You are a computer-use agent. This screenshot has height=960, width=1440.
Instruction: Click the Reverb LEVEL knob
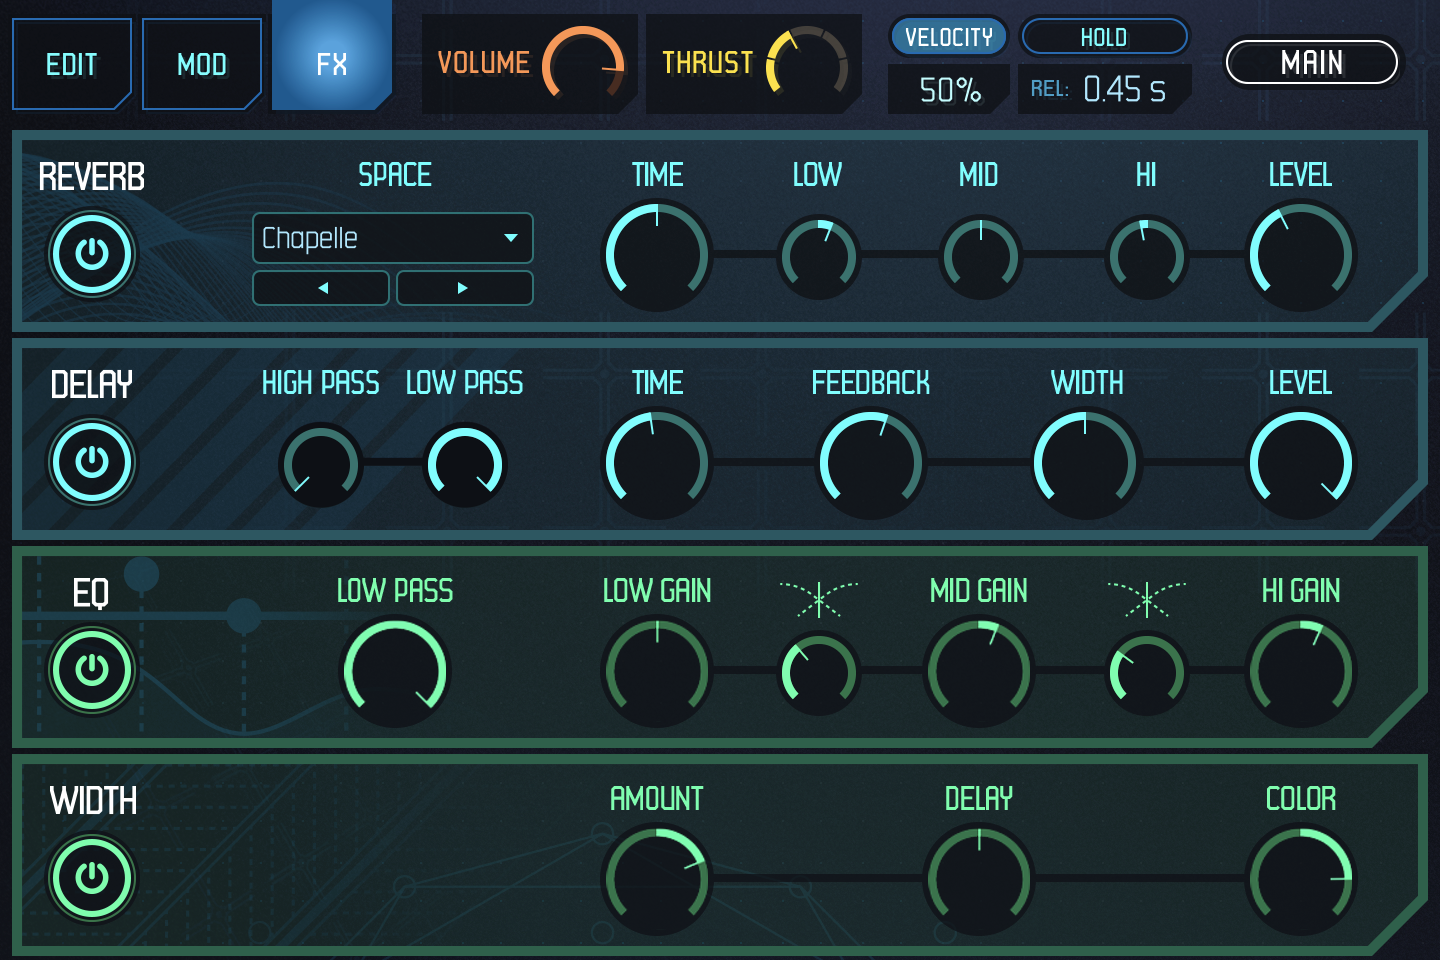pos(1300,255)
